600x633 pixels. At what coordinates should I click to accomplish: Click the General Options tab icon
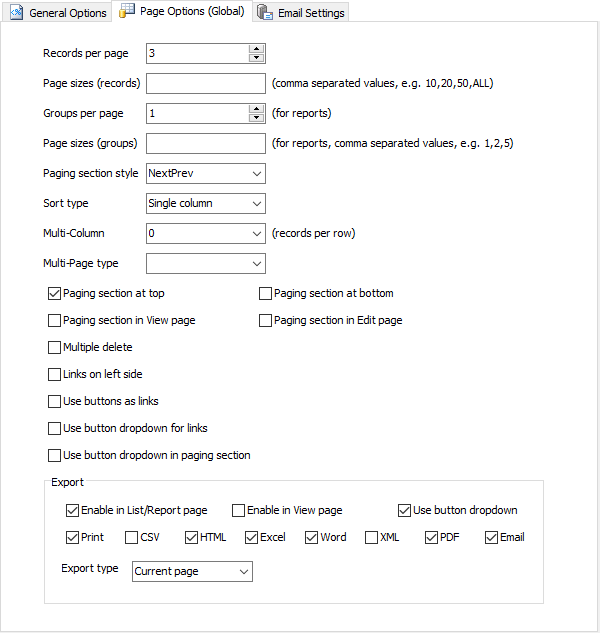[x=16, y=13]
